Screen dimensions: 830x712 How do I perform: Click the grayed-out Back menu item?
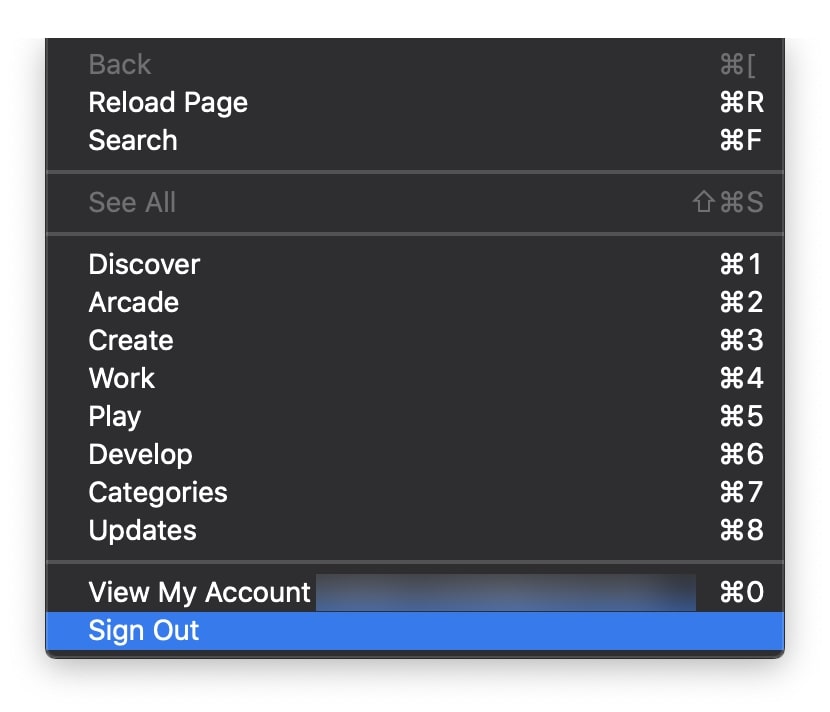[120, 65]
